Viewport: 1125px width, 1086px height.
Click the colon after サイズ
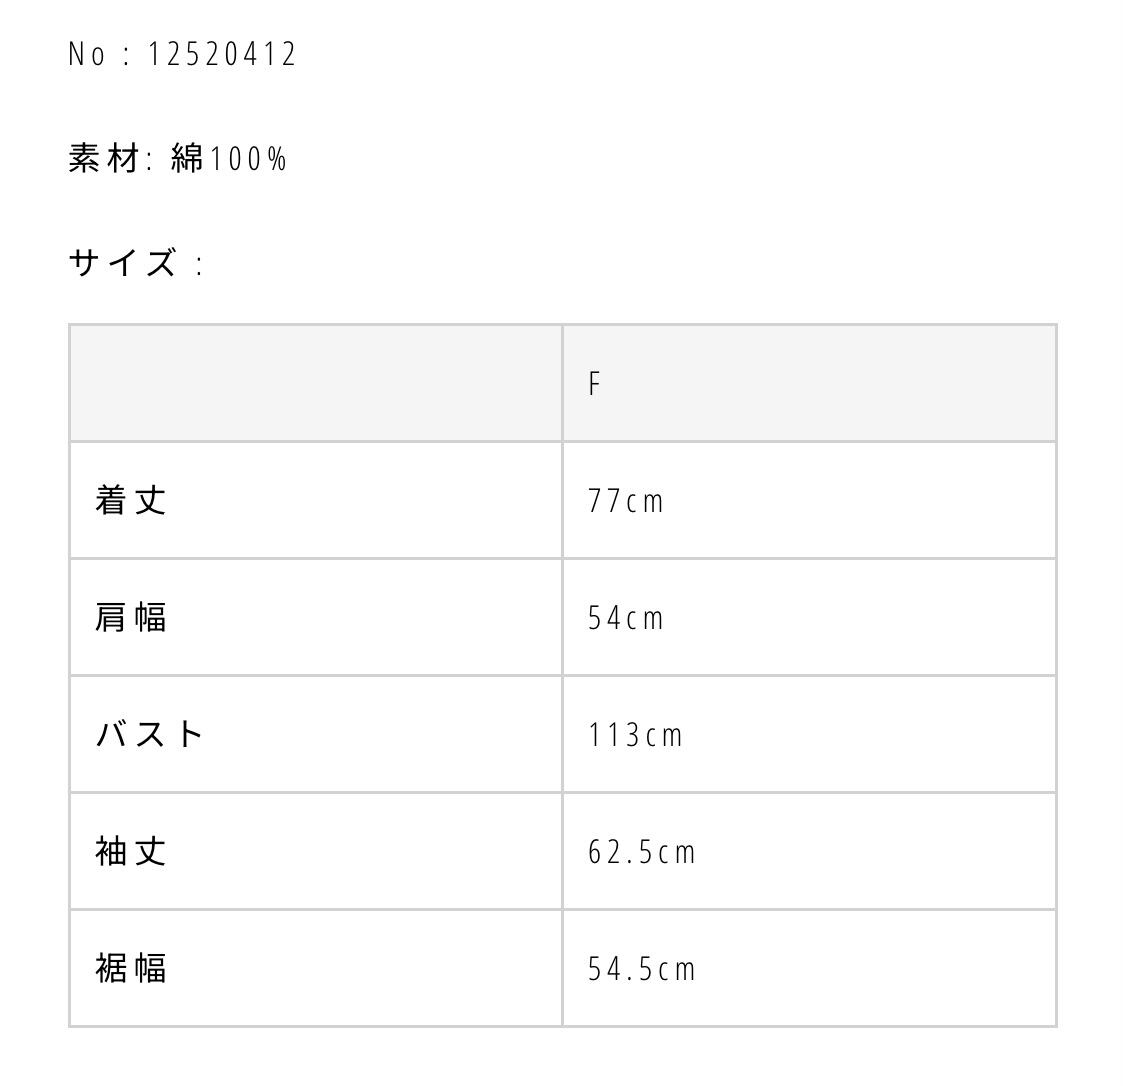coord(200,265)
